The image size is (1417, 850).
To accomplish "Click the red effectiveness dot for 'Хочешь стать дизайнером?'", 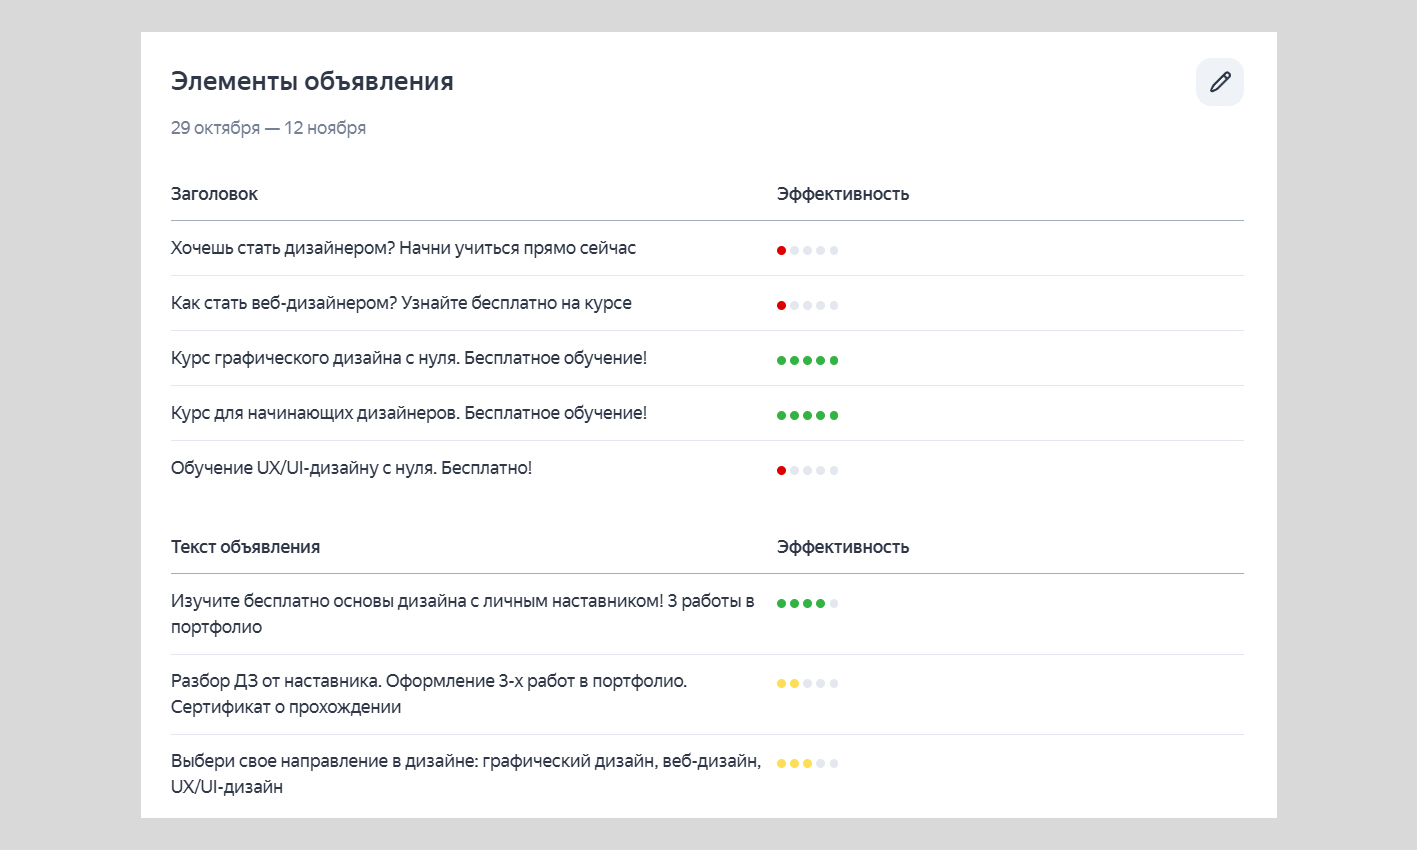I will (782, 250).
